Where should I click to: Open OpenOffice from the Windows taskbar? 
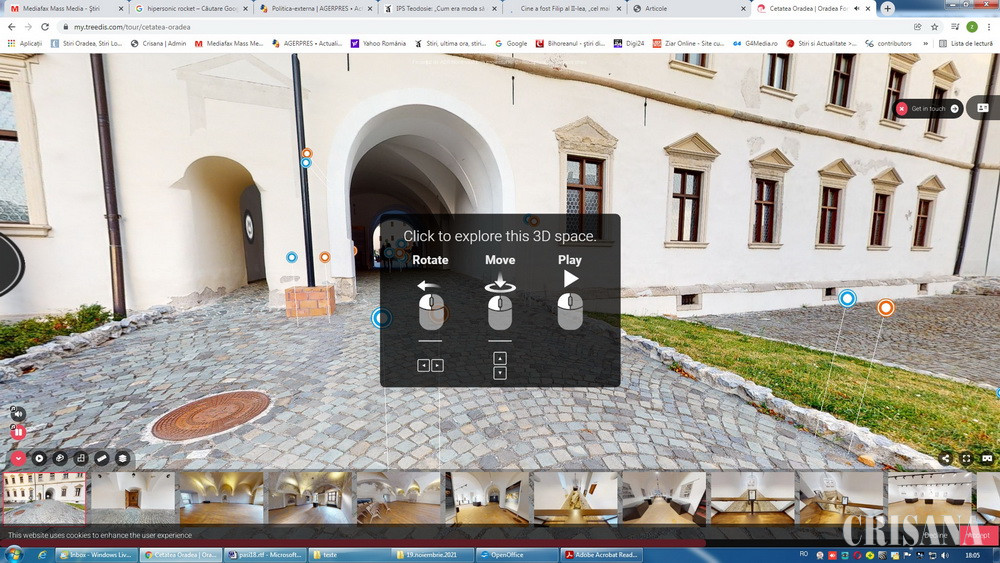point(517,555)
